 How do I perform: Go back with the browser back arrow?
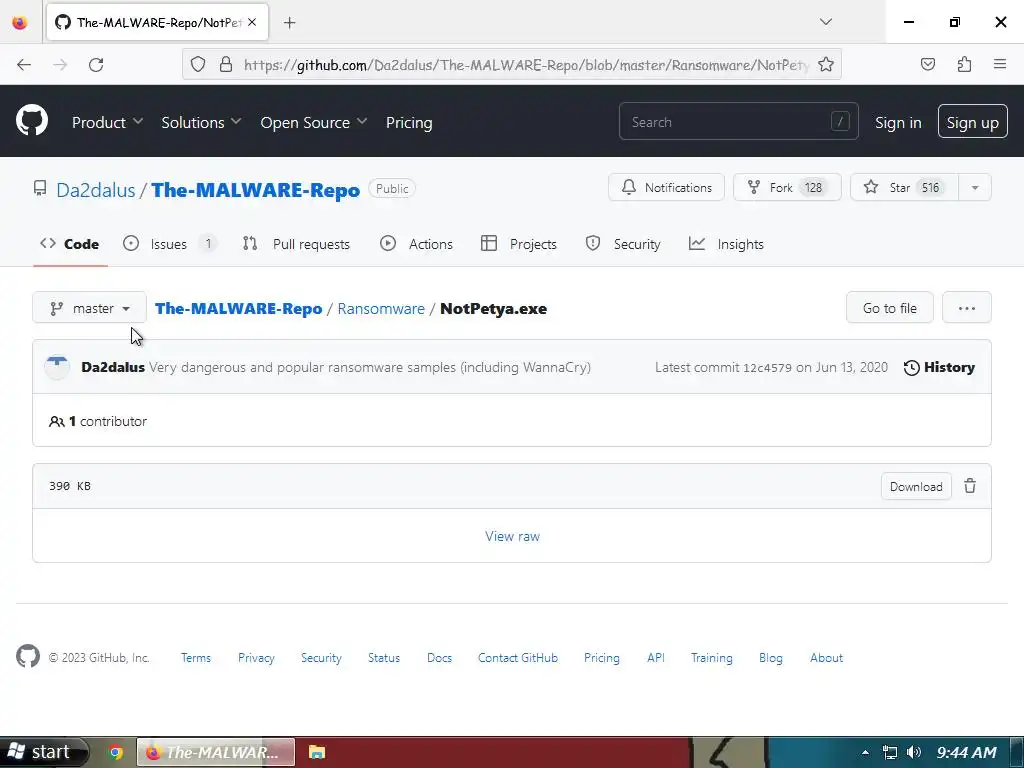pyautogui.click(x=24, y=65)
